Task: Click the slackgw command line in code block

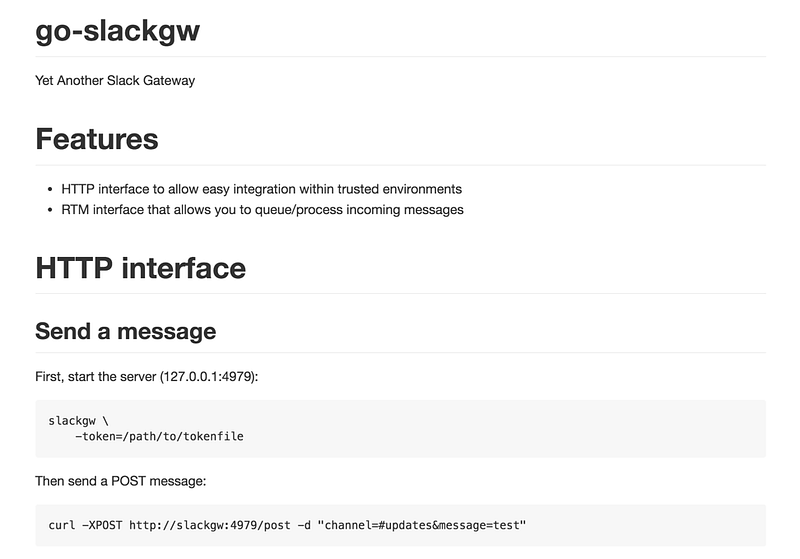Action: point(79,421)
